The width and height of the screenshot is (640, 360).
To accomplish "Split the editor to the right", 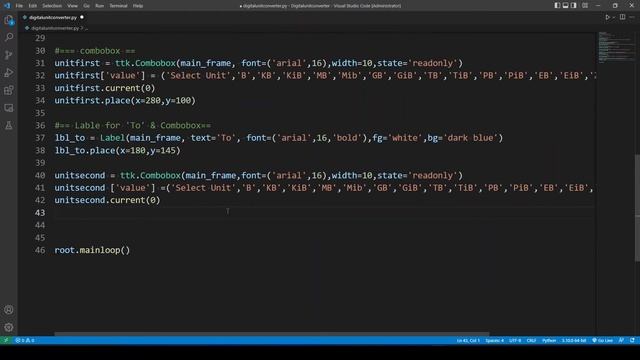I will pyautogui.click(x=622, y=17).
